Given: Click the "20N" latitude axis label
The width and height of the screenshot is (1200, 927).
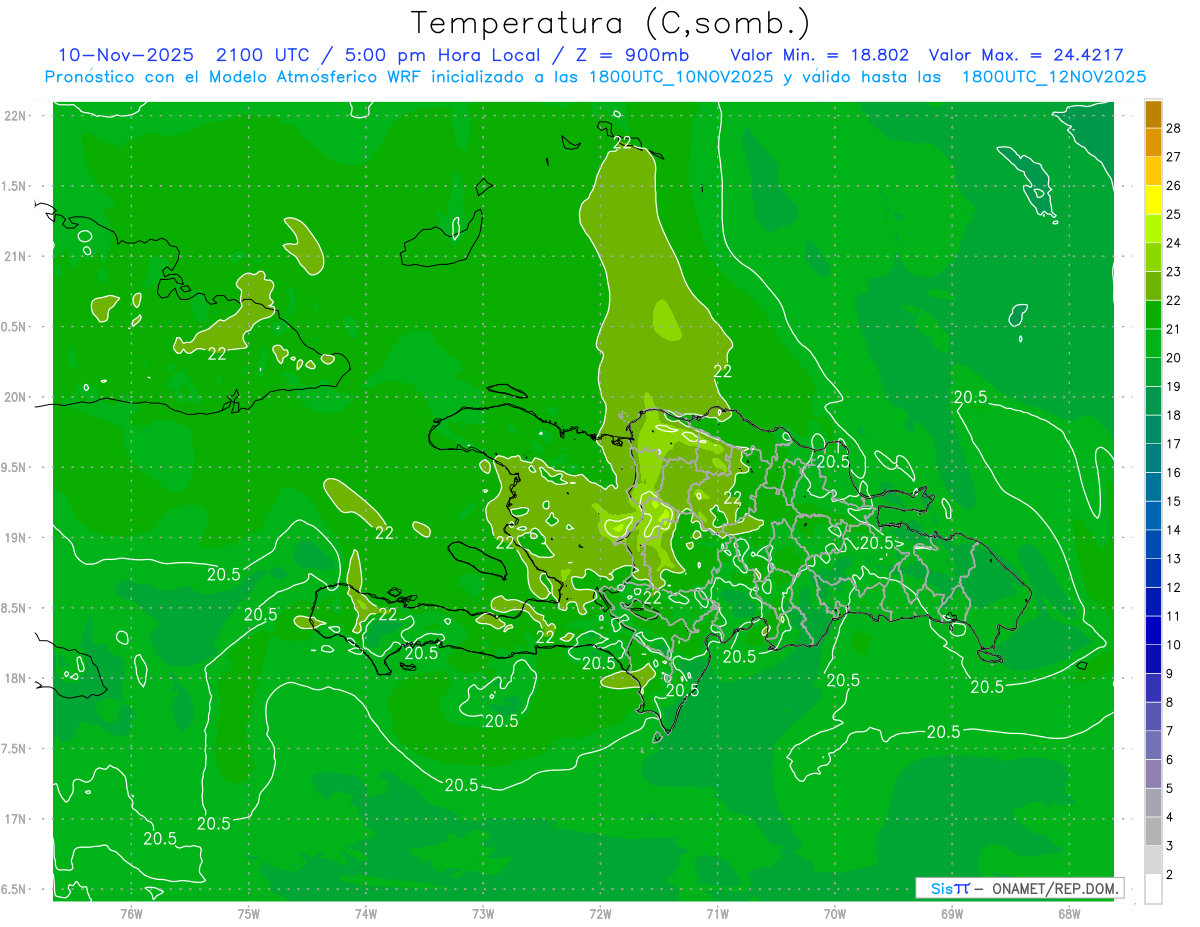Looking at the screenshot, I should click(x=17, y=397).
